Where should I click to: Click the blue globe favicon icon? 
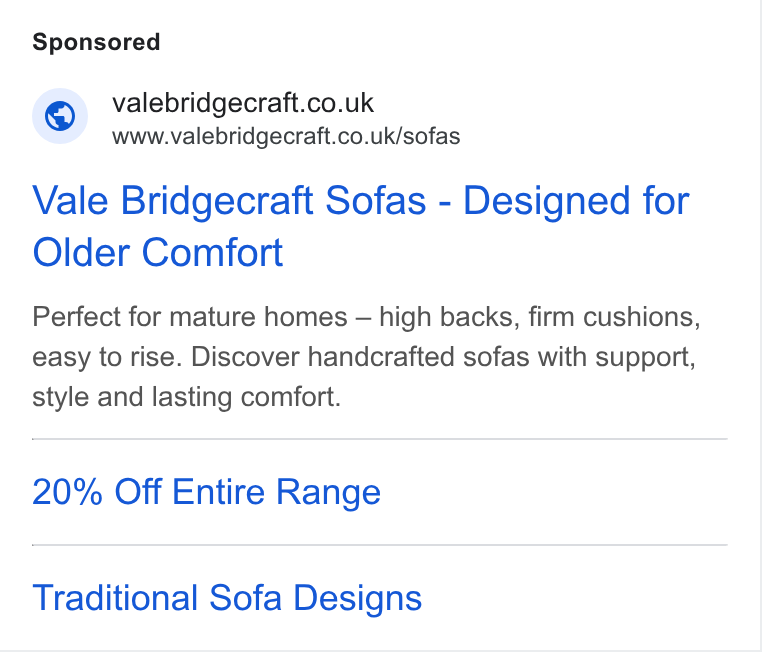pyautogui.click(x=60, y=116)
